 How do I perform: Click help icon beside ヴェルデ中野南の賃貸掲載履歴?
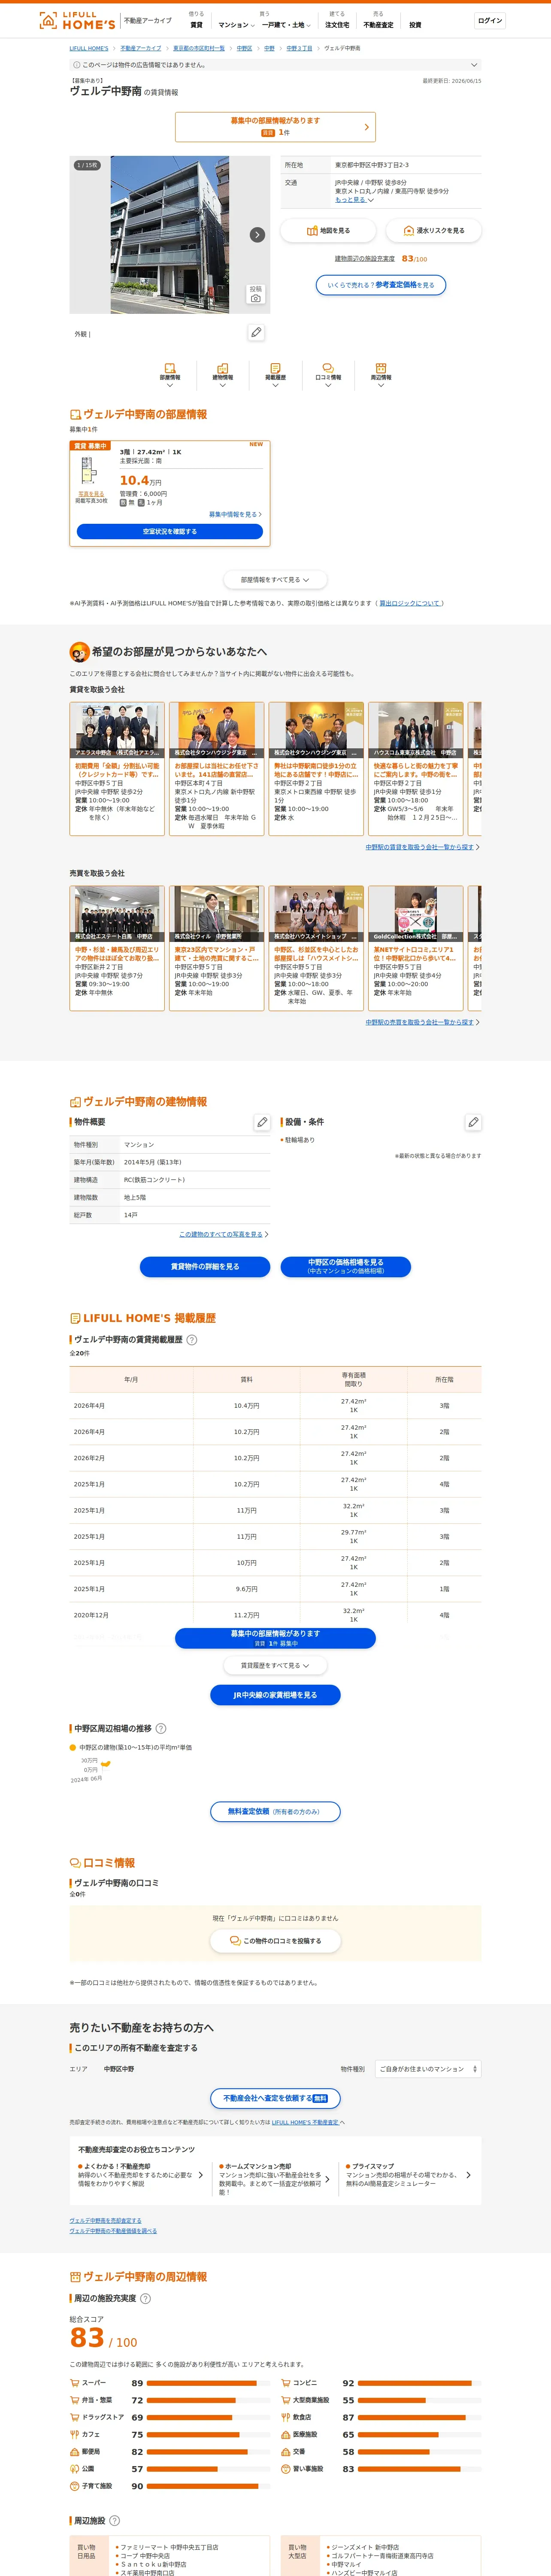click(192, 1340)
